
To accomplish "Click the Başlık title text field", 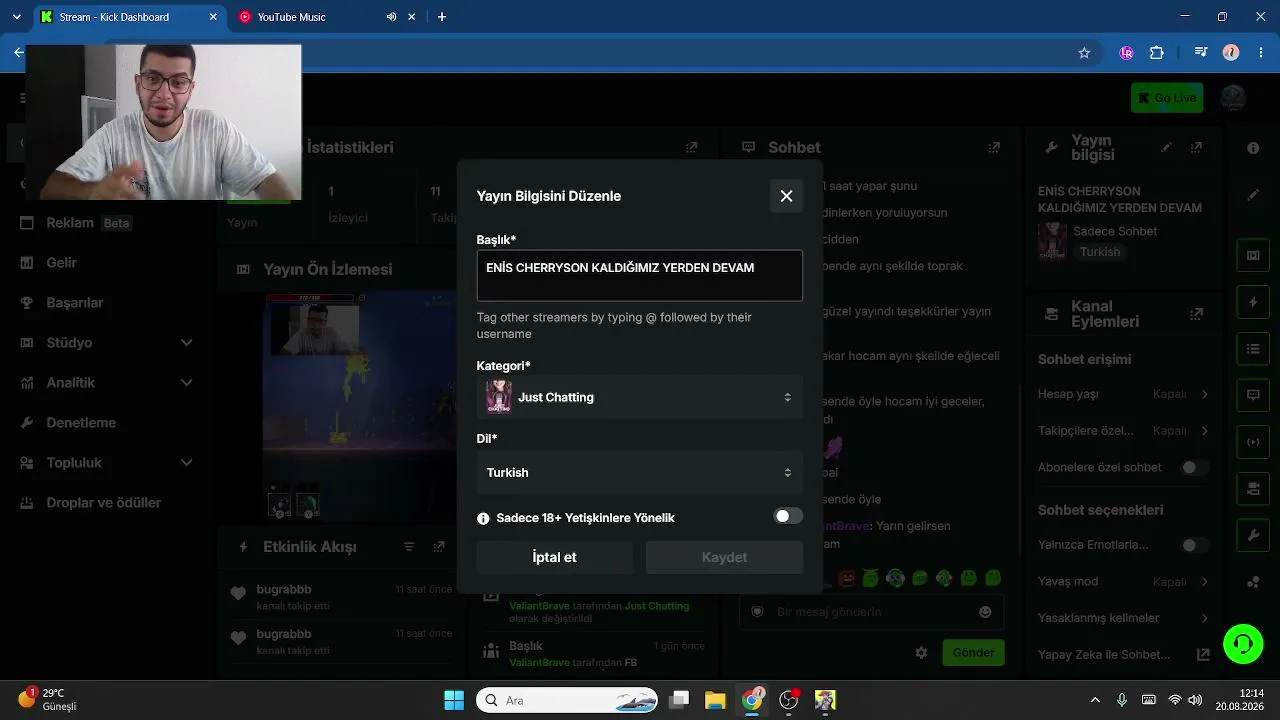I will (x=639, y=275).
